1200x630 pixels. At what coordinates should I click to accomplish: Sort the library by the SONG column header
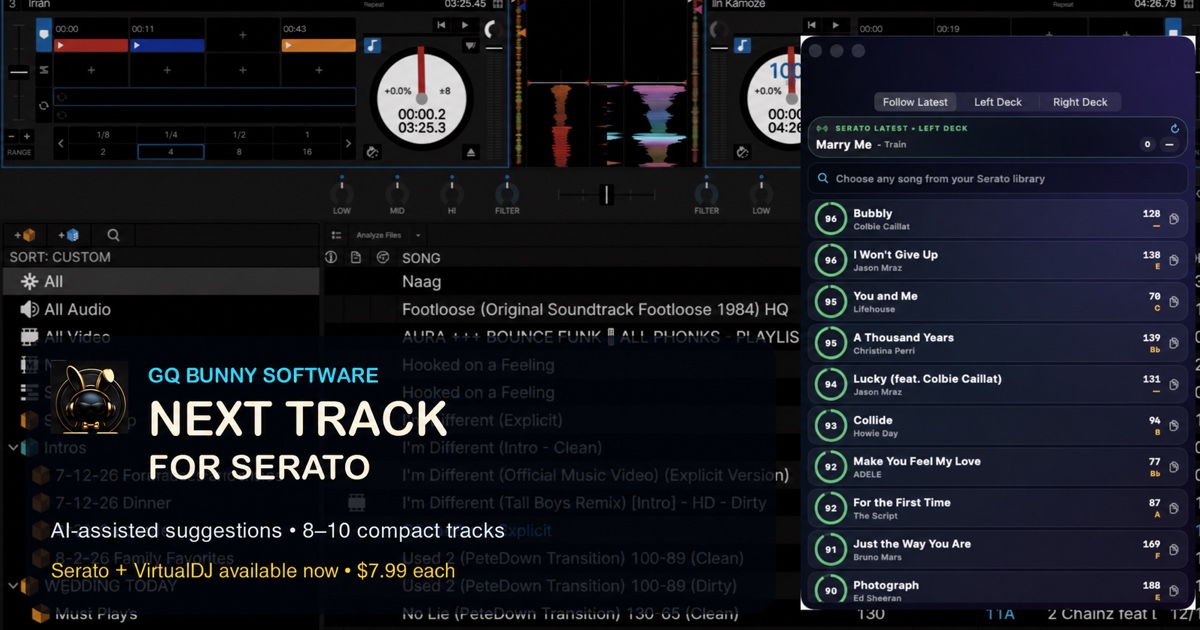click(x=421, y=258)
